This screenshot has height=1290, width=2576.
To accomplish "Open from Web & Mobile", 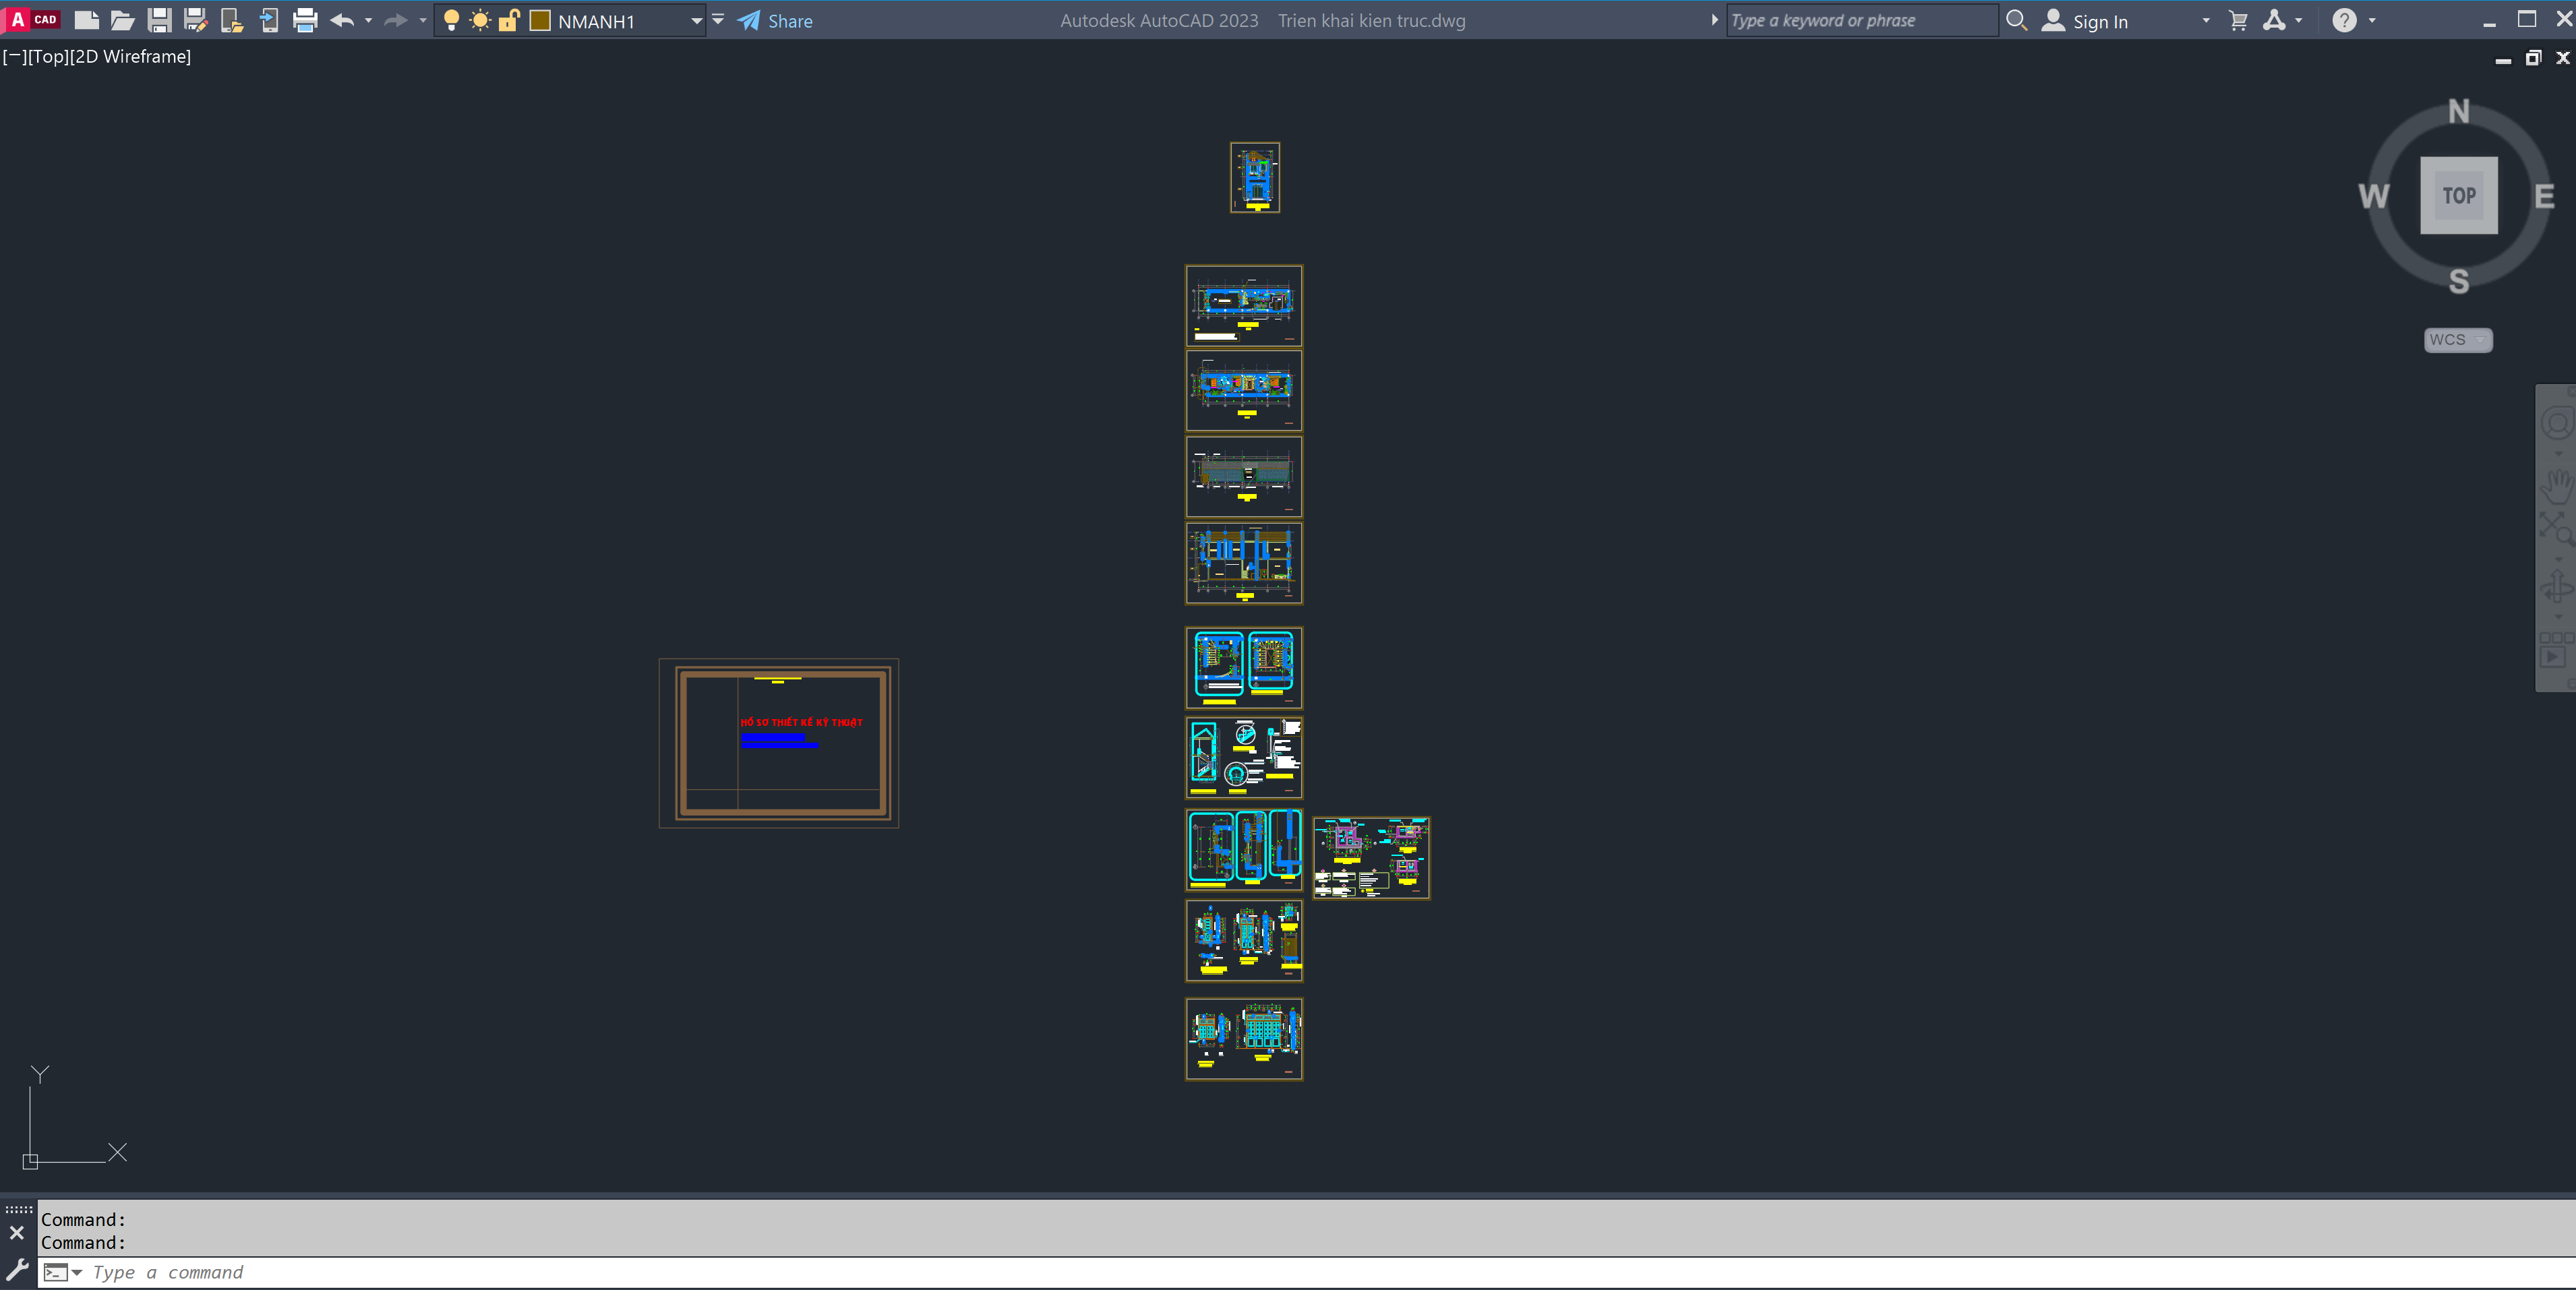I will click(232, 20).
